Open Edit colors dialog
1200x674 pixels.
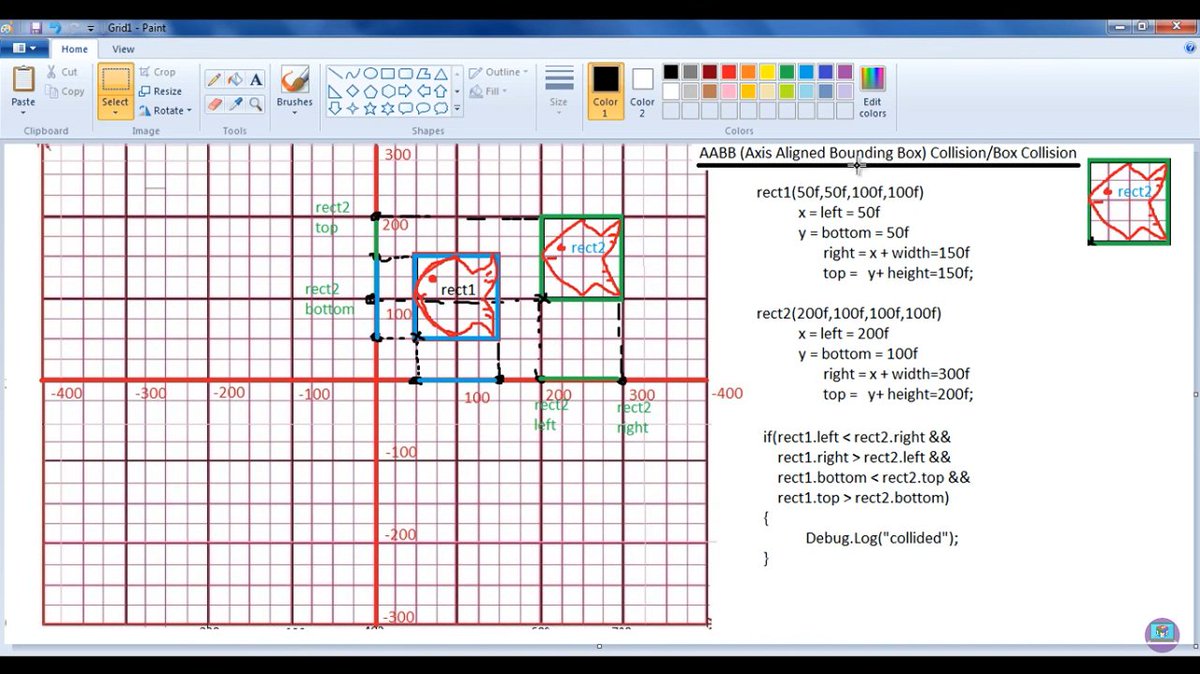pyautogui.click(x=872, y=92)
